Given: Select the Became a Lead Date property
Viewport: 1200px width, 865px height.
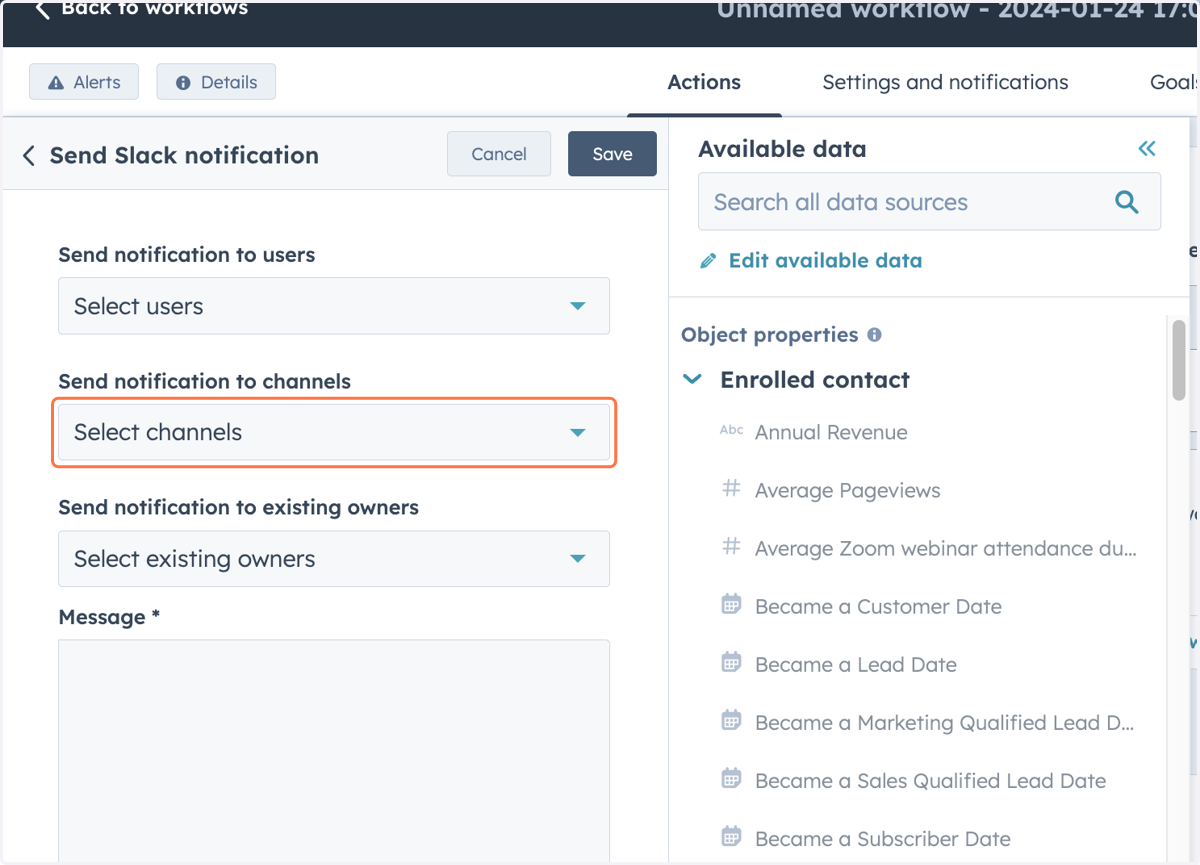Looking at the screenshot, I should tap(856, 665).
